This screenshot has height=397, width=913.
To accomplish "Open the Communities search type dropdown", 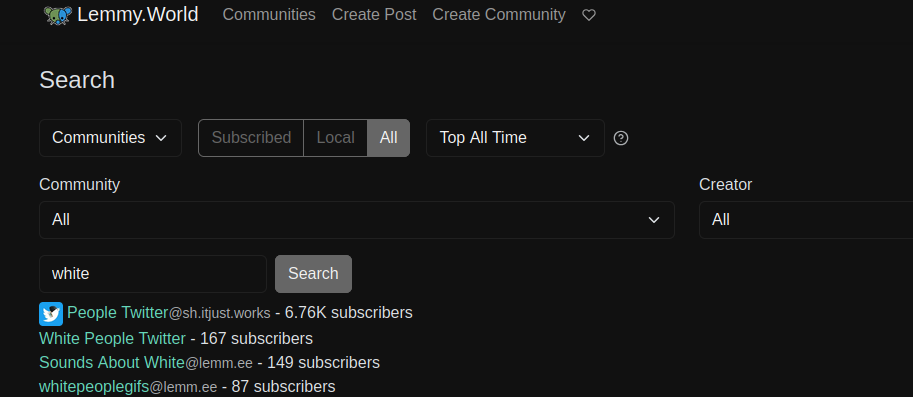I will (111, 138).
